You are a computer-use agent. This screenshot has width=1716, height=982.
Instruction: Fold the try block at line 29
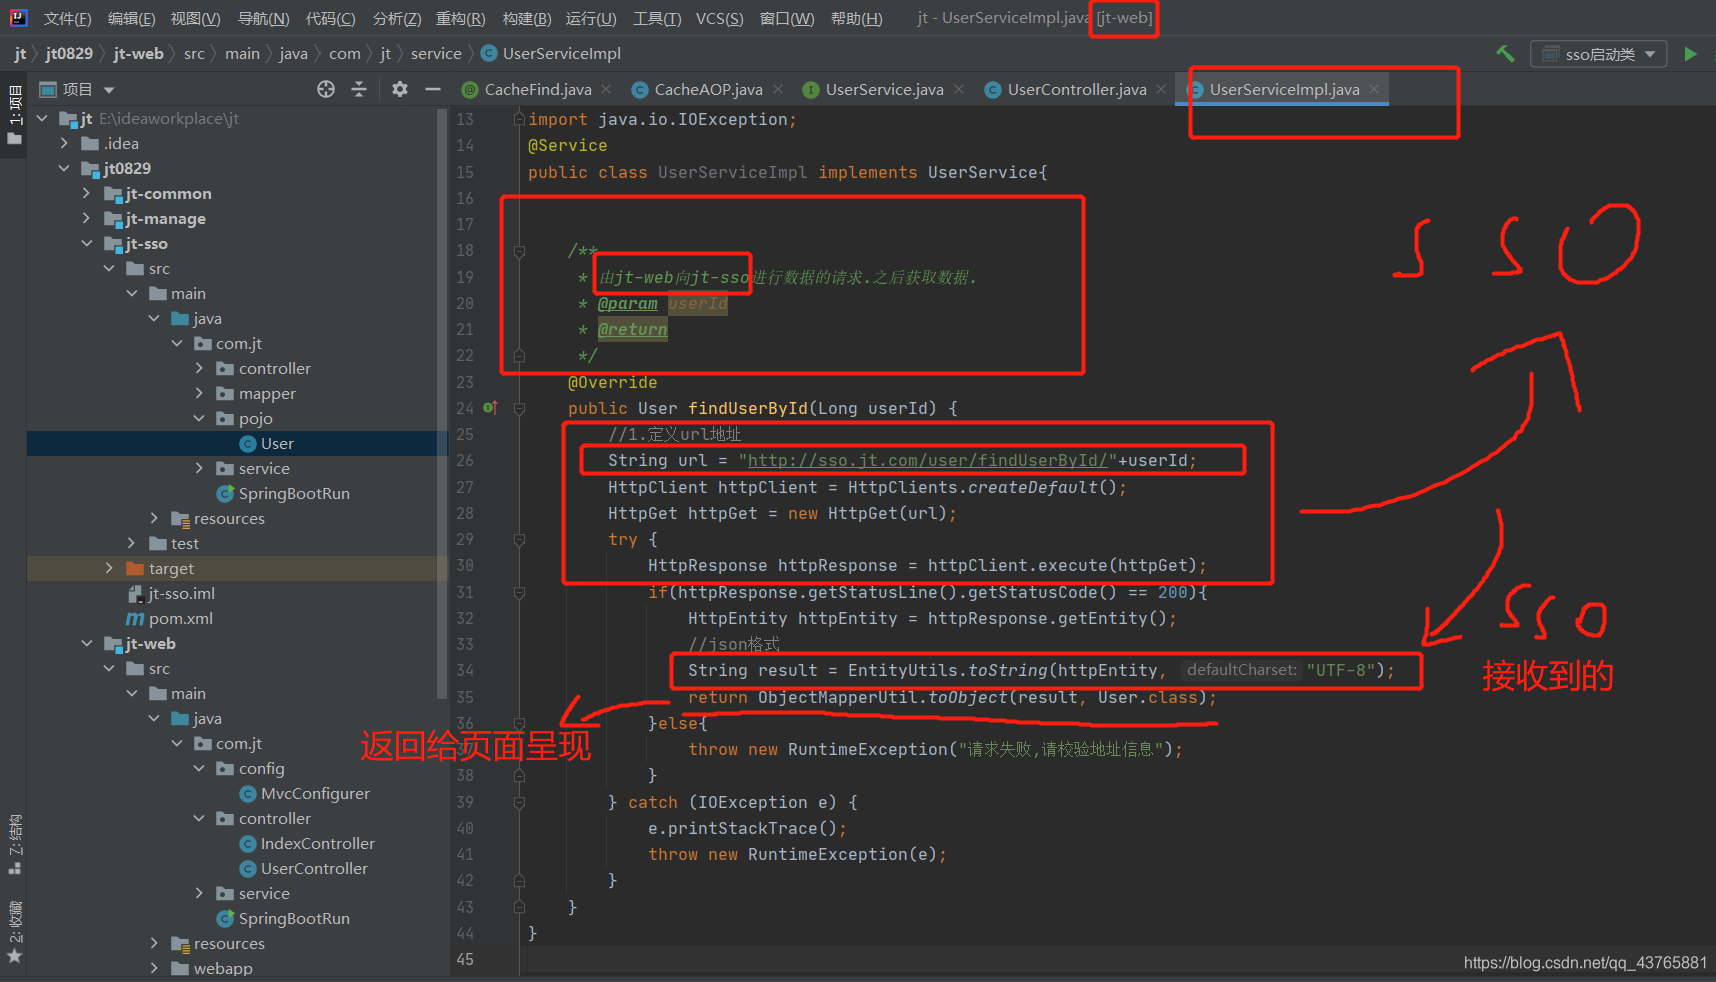519,539
